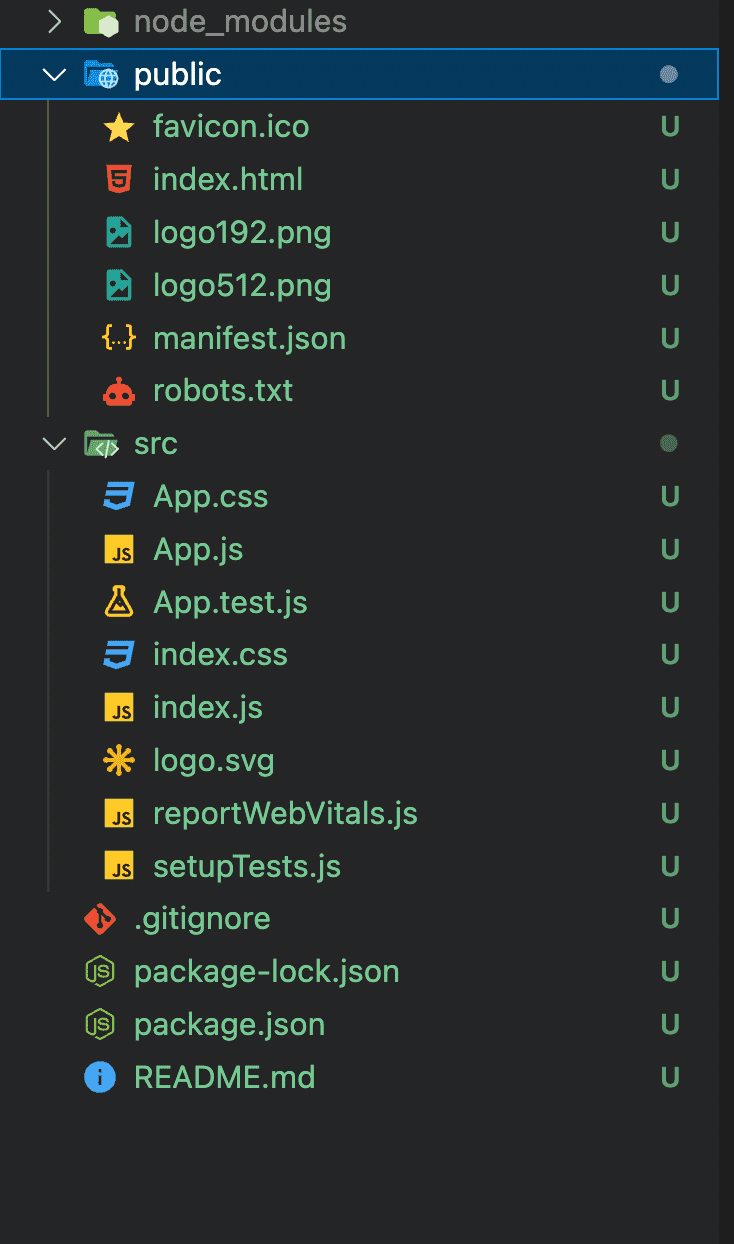Click the CSS icon next to App.css
Image resolution: width=734 pixels, height=1244 pixels.
(119, 497)
